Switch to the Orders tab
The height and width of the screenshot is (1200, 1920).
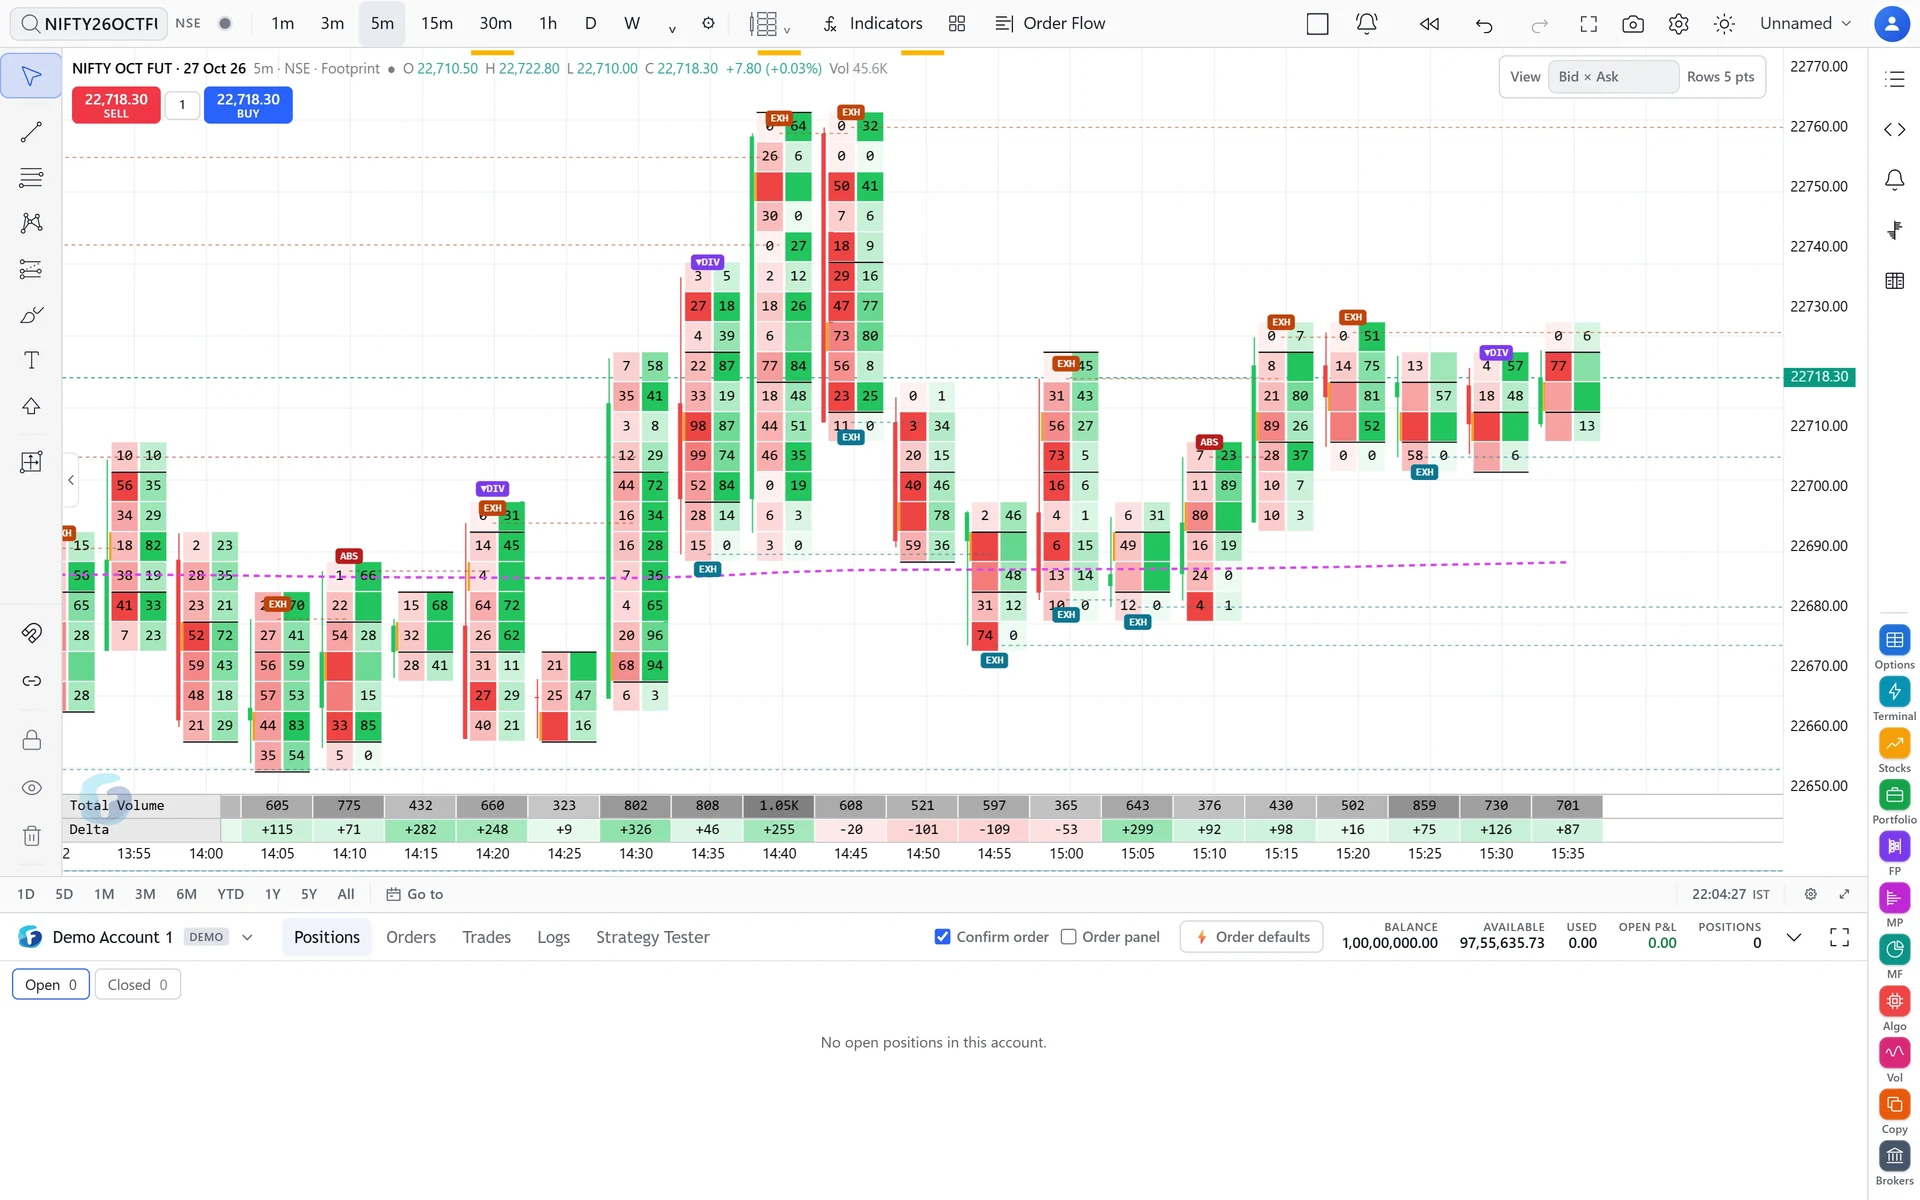411,937
